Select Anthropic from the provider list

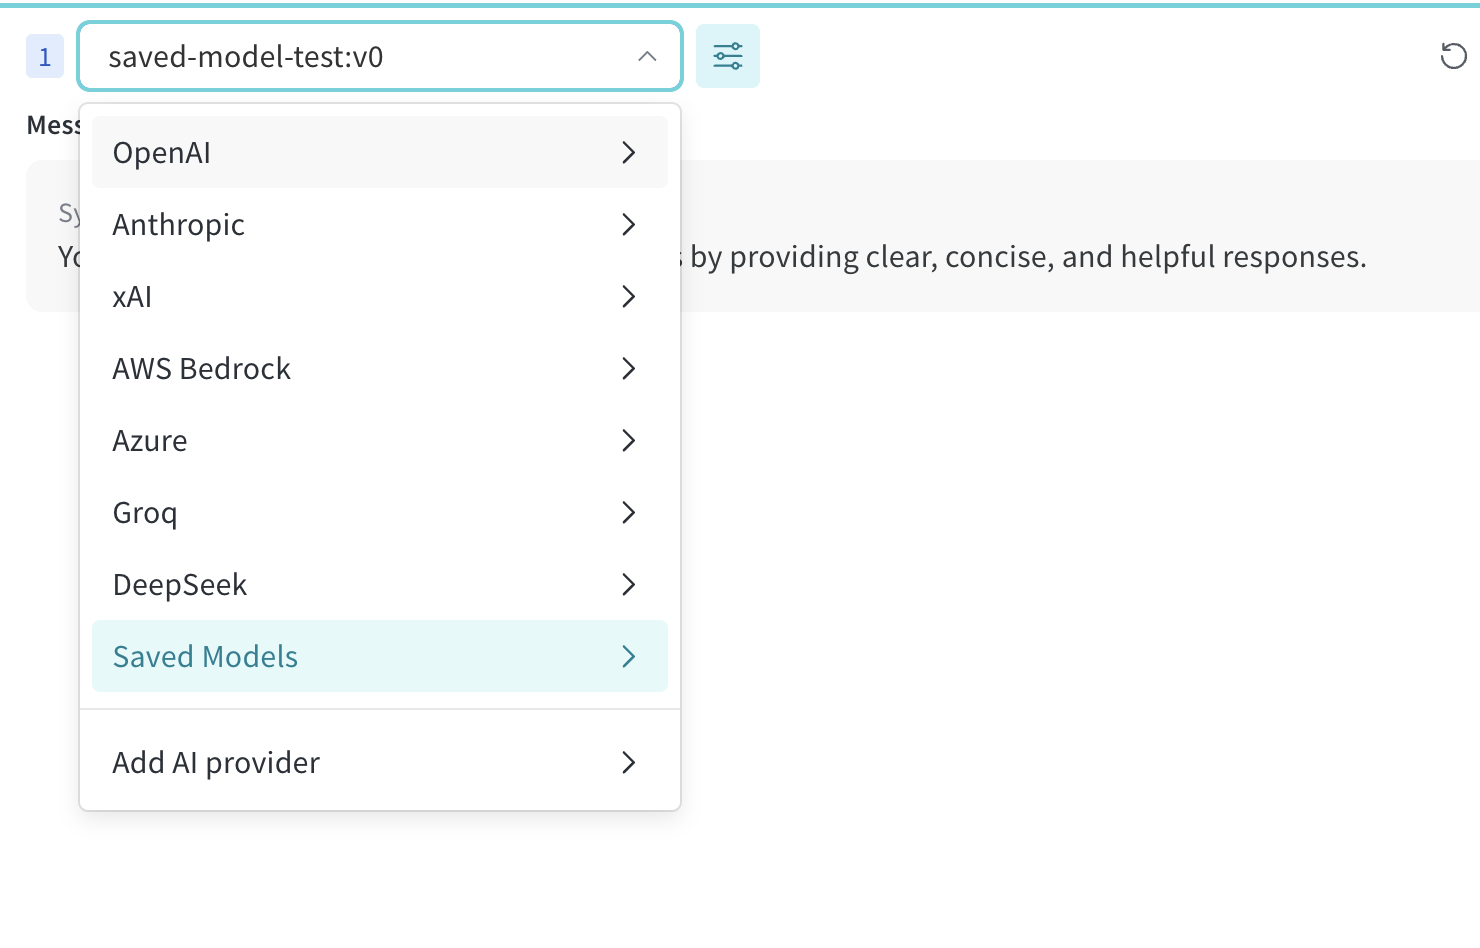click(x=380, y=224)
